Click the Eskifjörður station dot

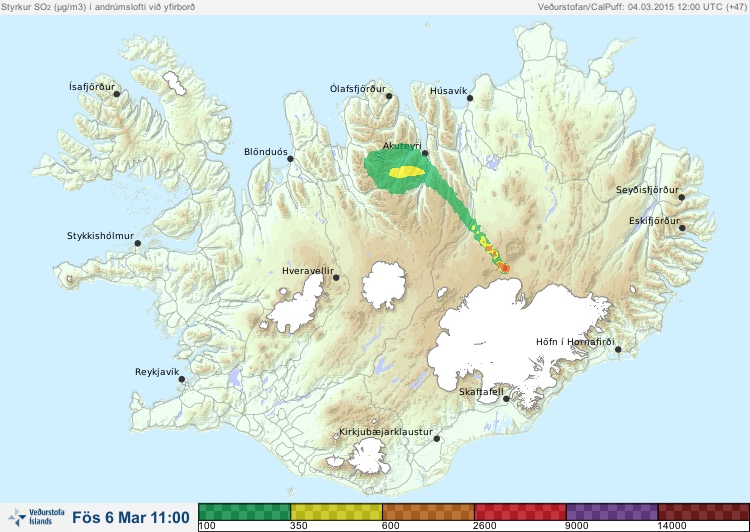(x=682, y=228)
